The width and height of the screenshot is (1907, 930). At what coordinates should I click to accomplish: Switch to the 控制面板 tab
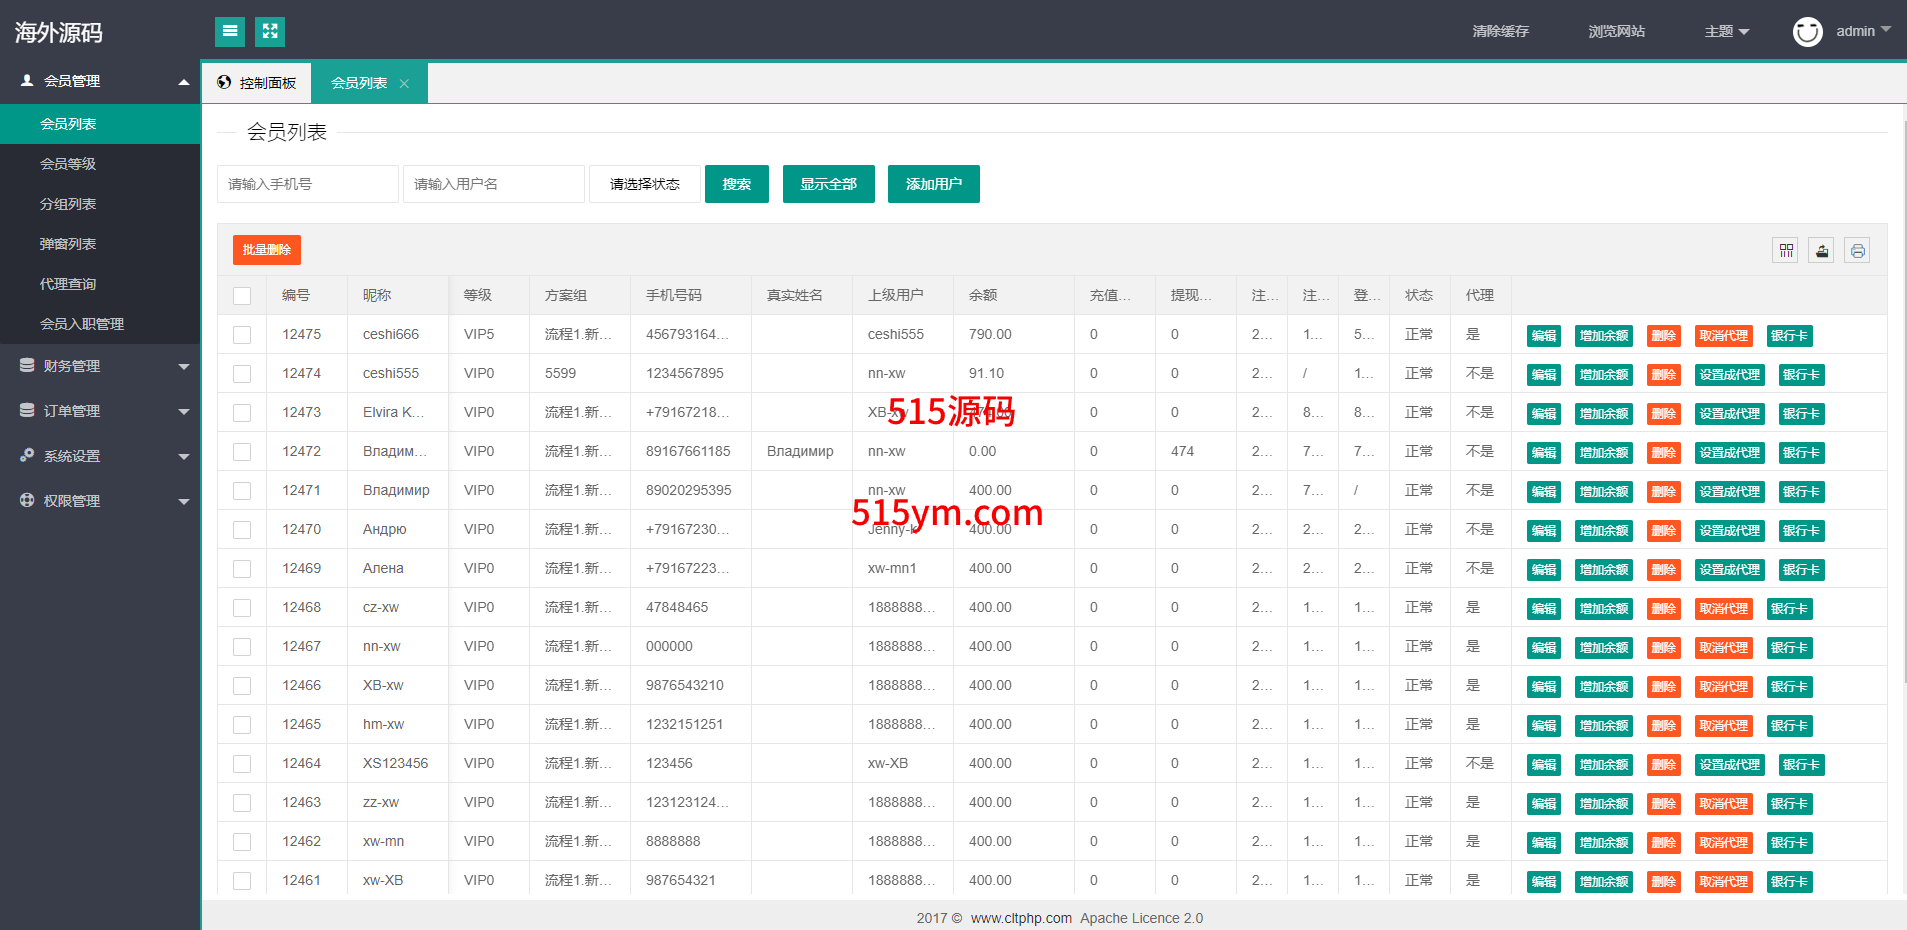(x=258, y=83)
